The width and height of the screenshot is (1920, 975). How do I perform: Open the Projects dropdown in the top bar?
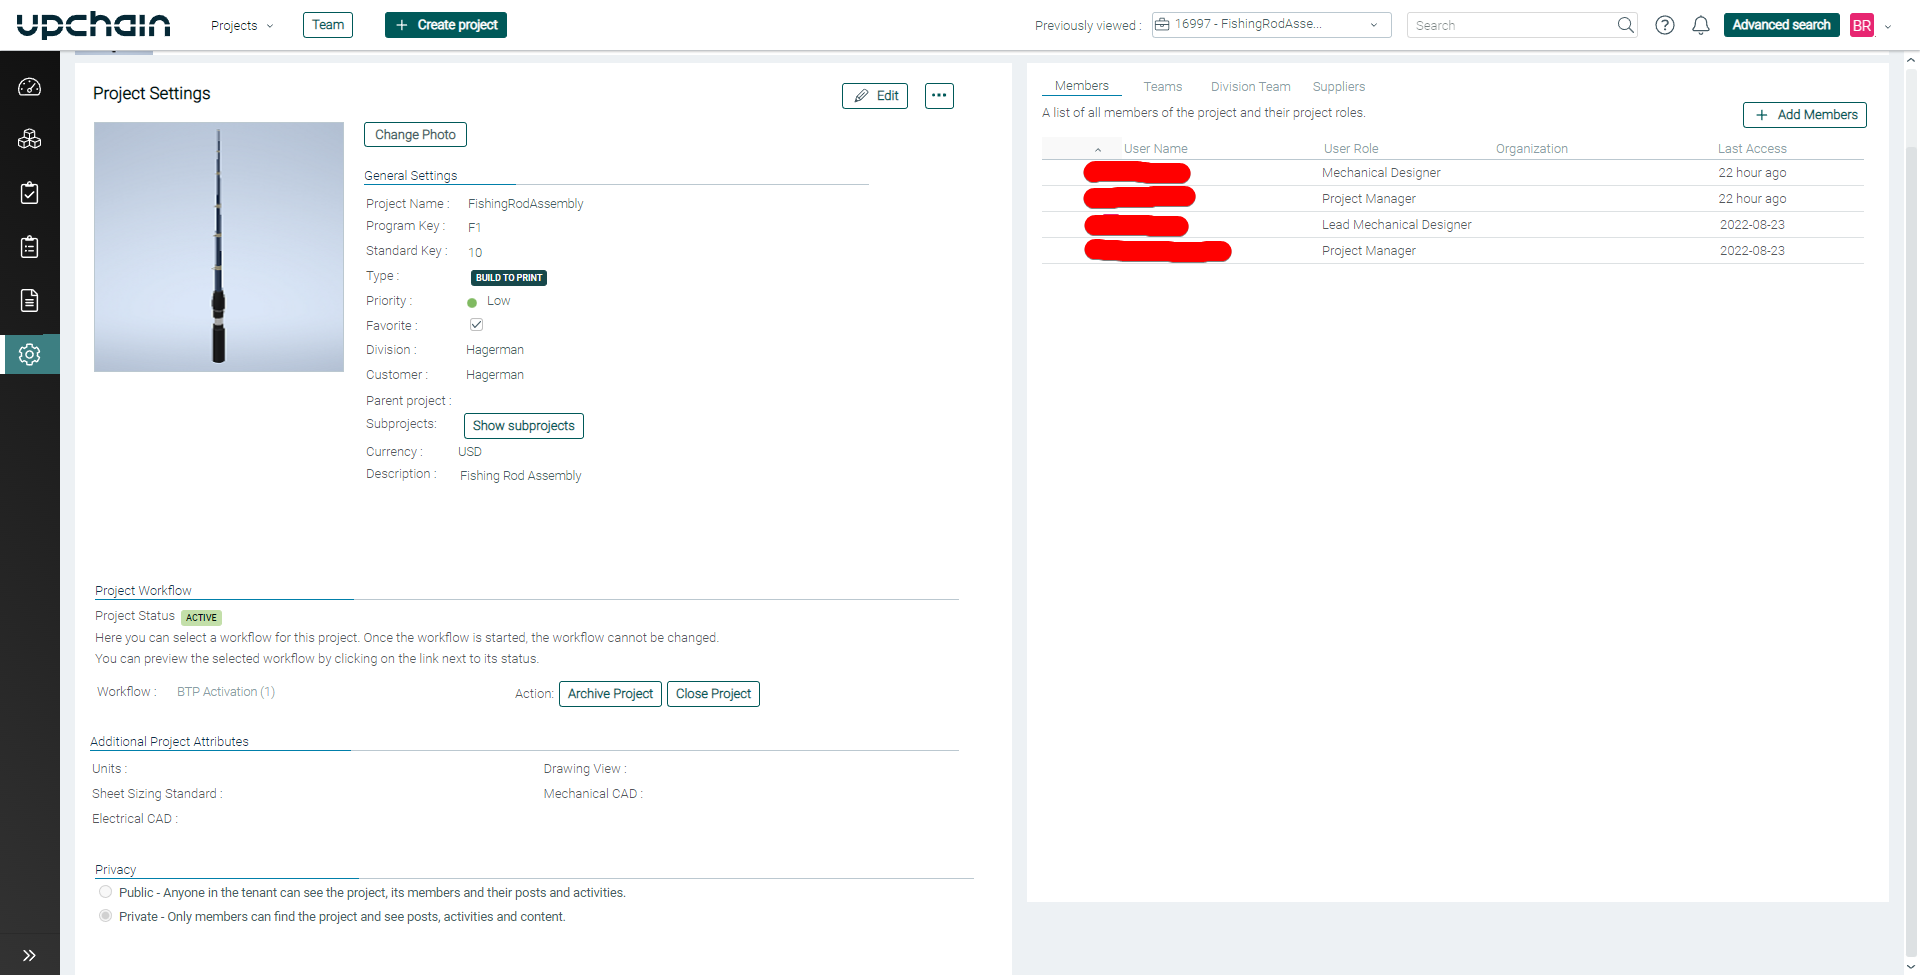(x=241, y=25)
